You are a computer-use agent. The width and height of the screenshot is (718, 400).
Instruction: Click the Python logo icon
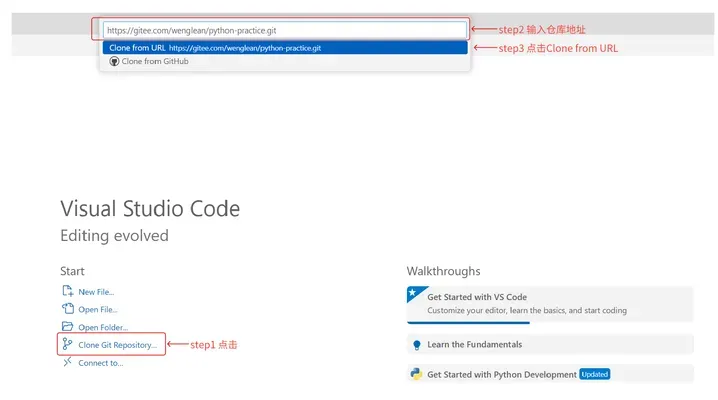click(416, 374)
